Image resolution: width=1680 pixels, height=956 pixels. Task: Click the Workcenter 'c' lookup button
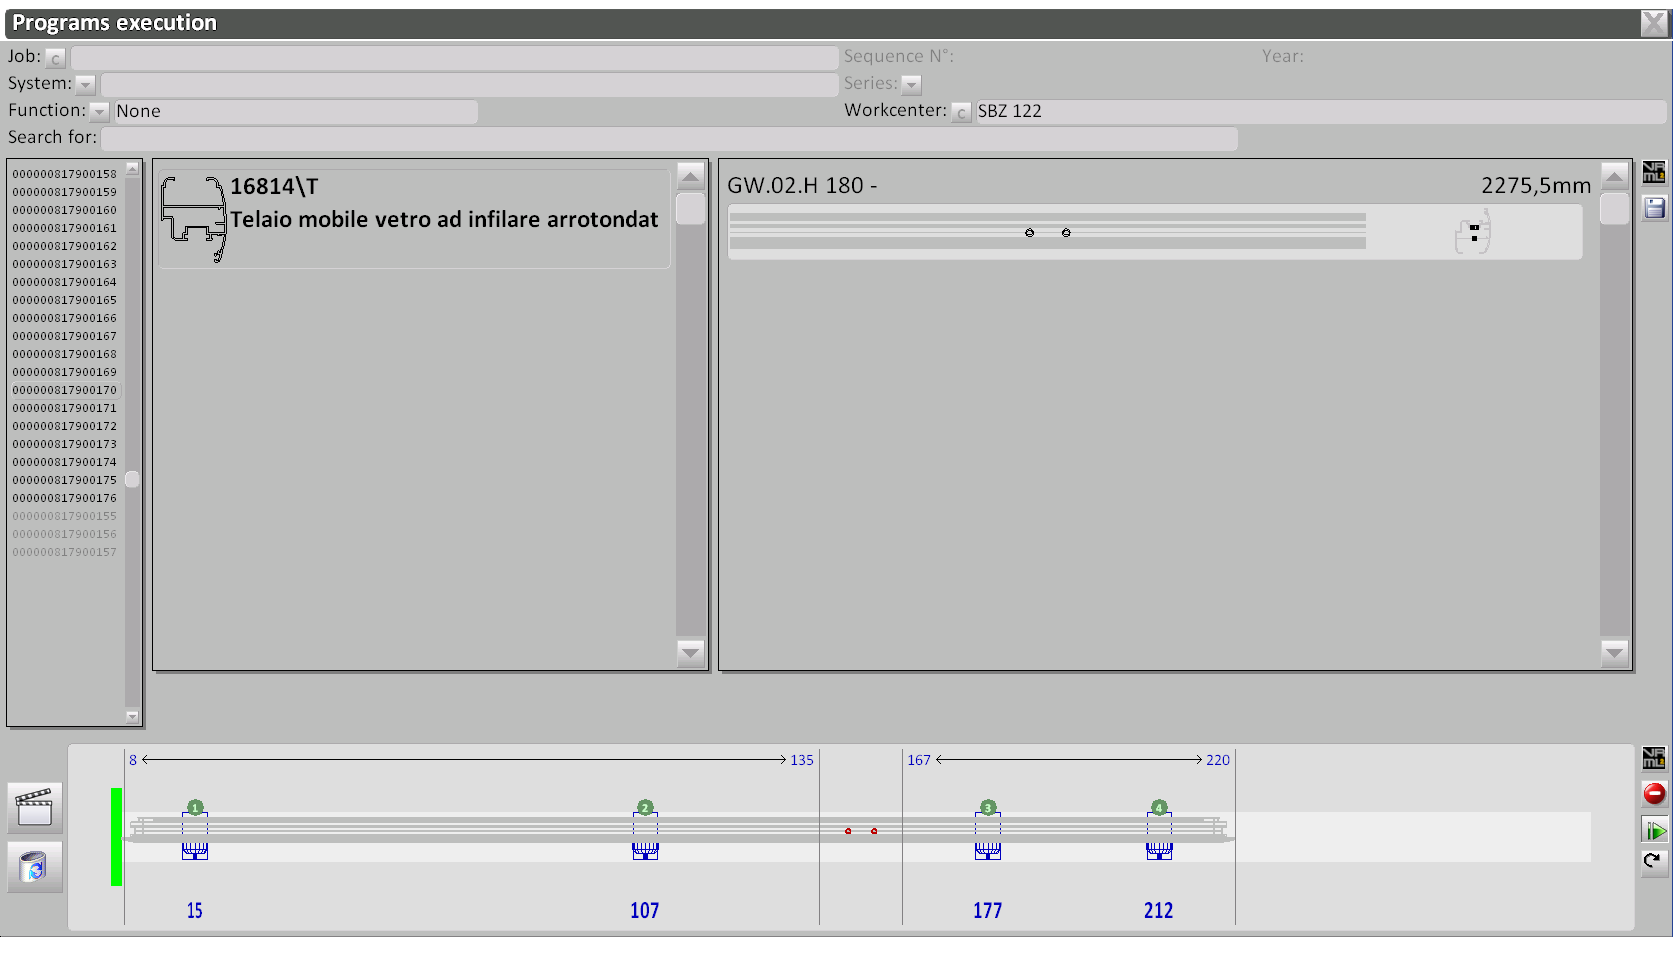[961, 112]
